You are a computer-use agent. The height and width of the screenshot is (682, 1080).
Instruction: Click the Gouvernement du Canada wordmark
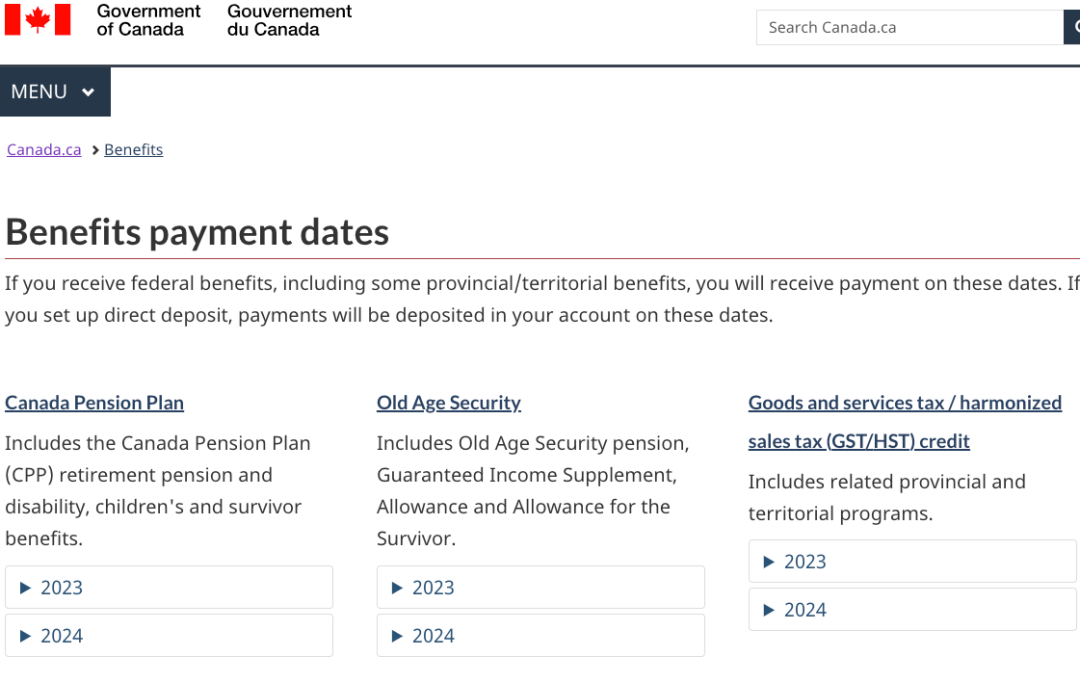tap(289, 20)
